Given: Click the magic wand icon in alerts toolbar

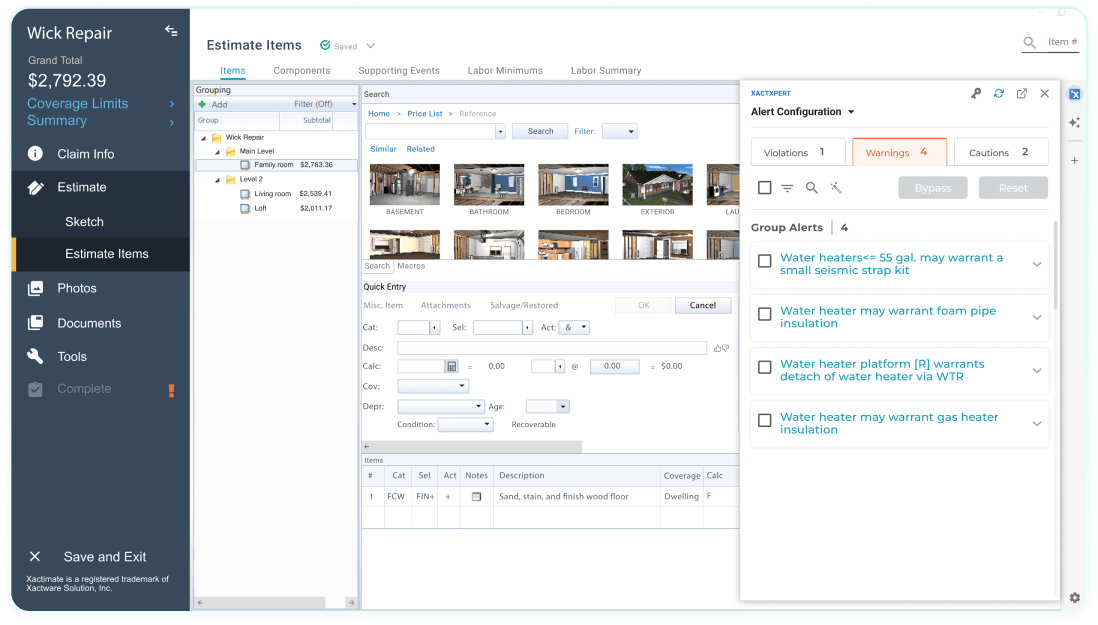Looking at the screenshot, I should tap(836, 188).
